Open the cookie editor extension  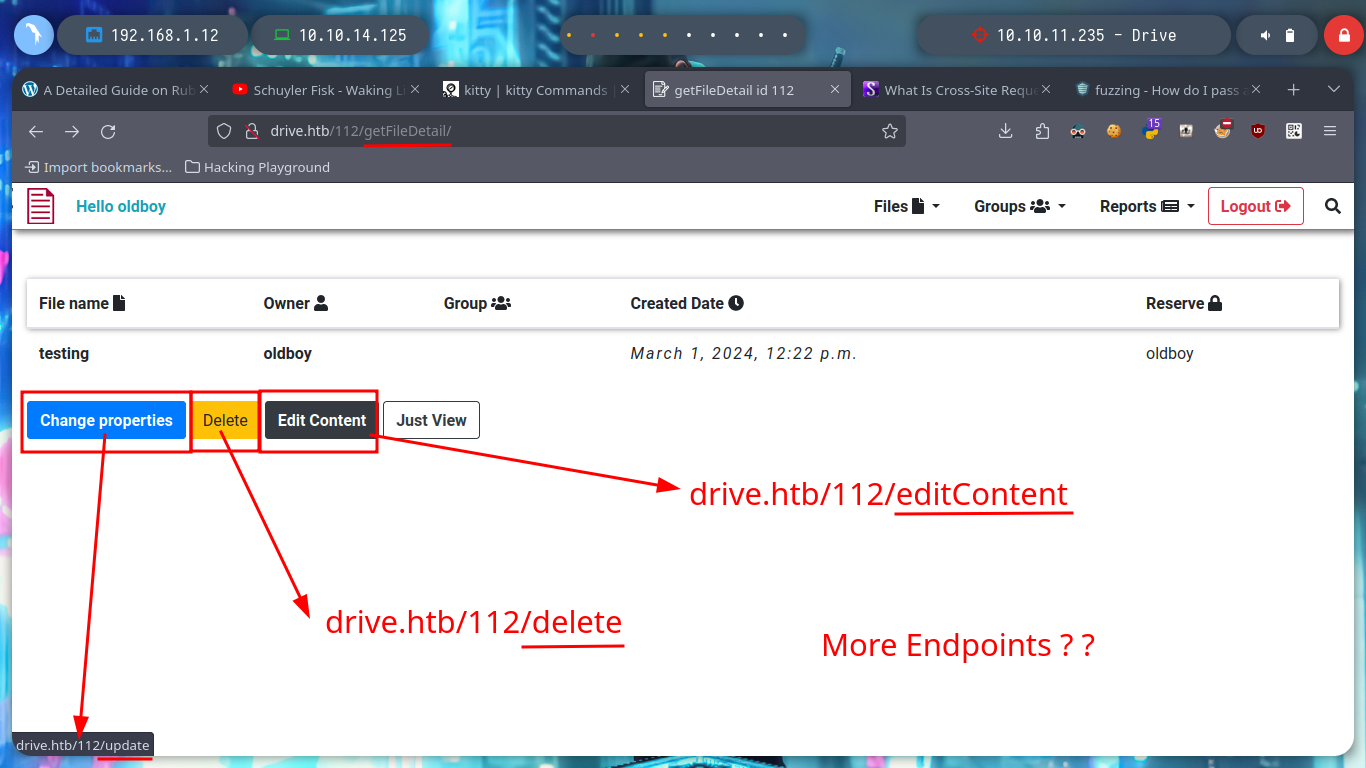click(x=1114, y=131)
